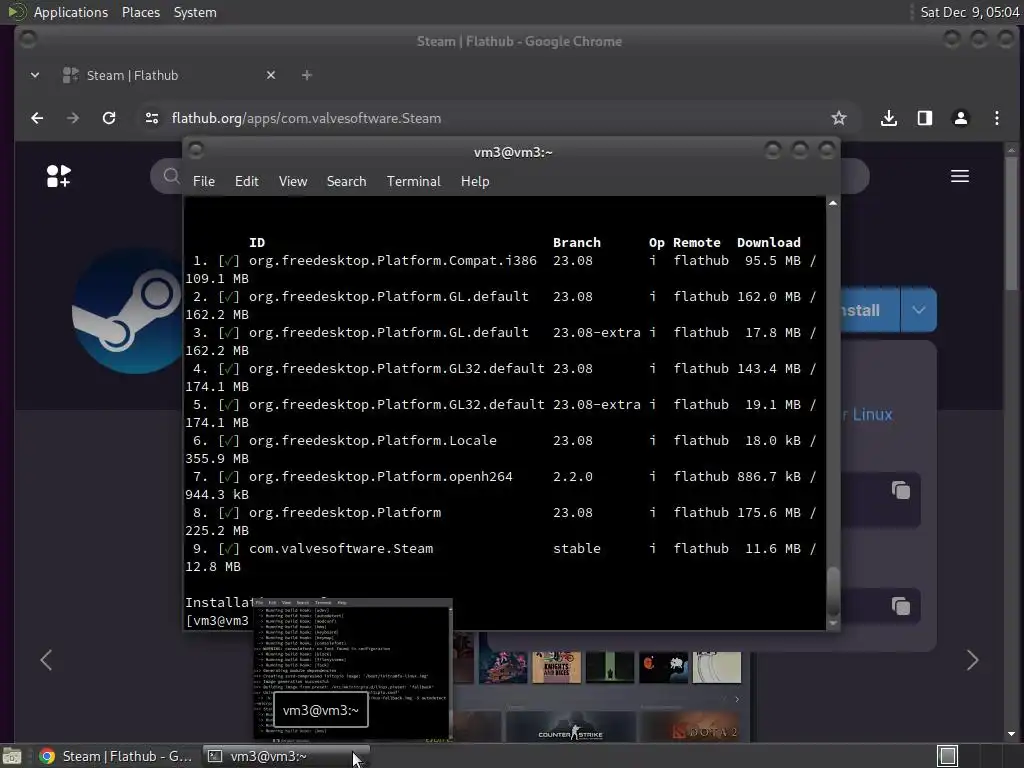Open the Places menu in top panel
The width and height of the screenshot is (1024, 768).
tap(140, 12)
